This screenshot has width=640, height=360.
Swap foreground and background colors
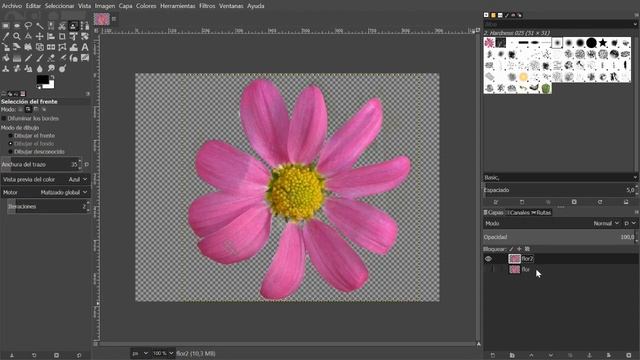point(52,77)
